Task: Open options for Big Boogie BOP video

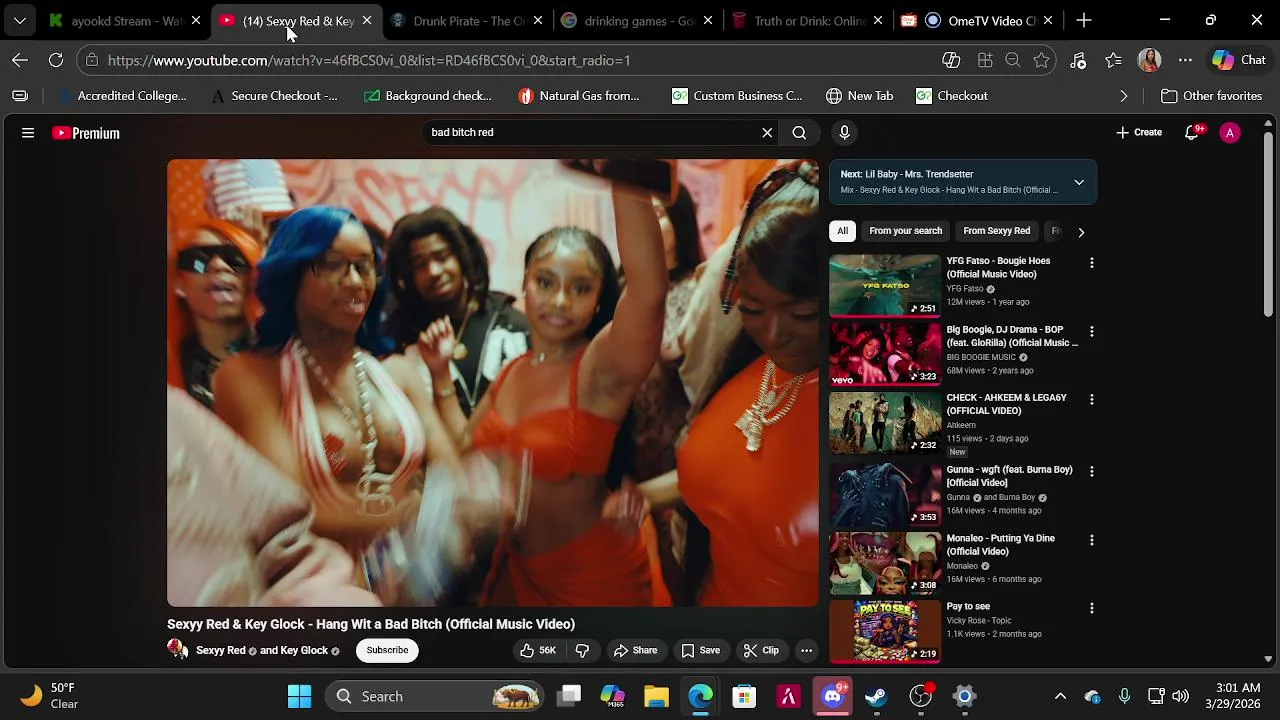Action: (1091, 331)
